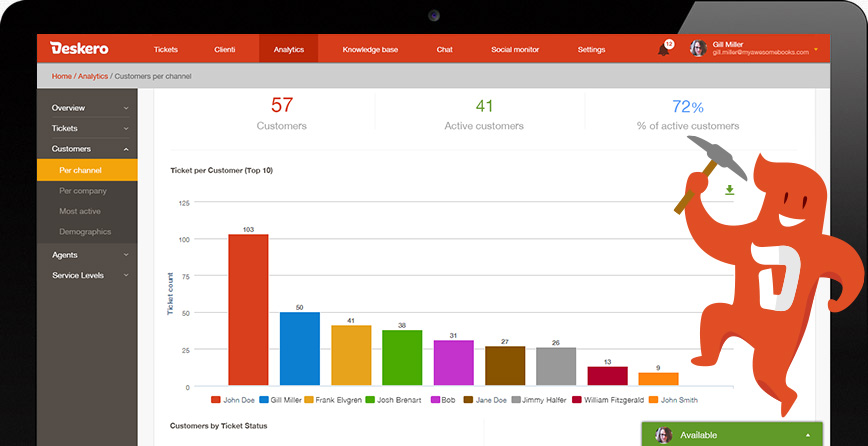Toggle Gill Miller legend entry
Viewport: 868px width, 446px height.
(280, 400)
